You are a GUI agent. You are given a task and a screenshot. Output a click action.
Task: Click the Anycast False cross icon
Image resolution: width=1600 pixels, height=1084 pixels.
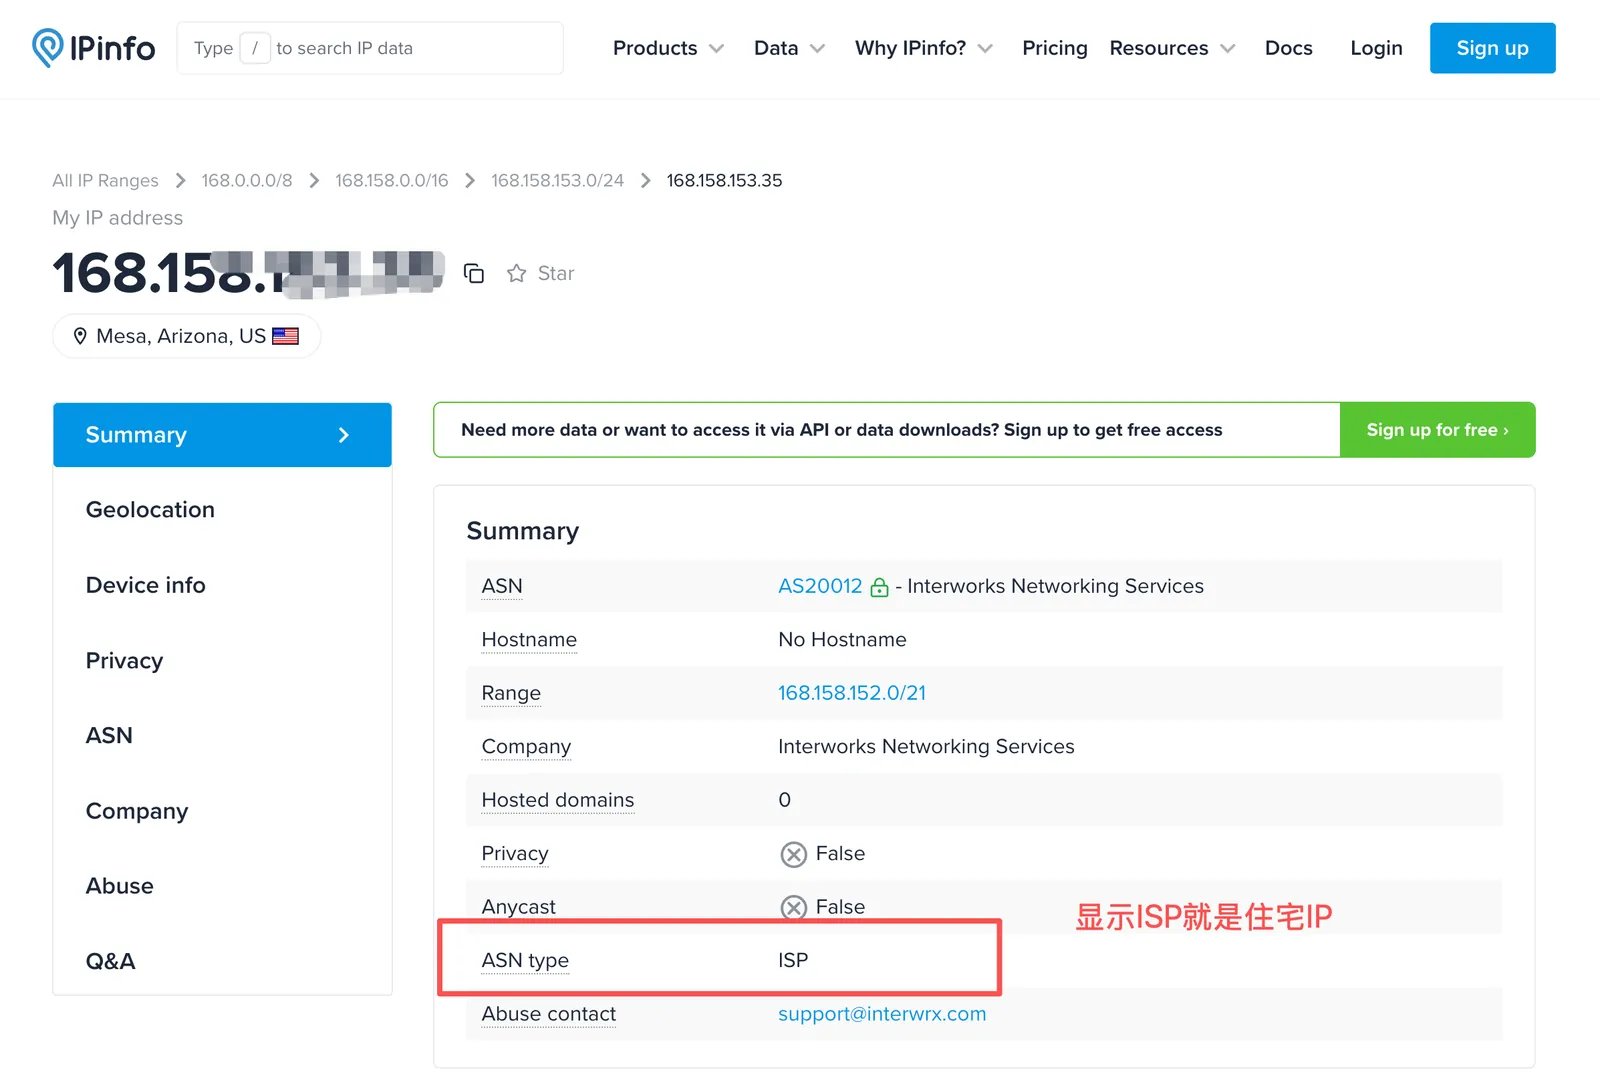pyautogui.click(x=793, y=907)
